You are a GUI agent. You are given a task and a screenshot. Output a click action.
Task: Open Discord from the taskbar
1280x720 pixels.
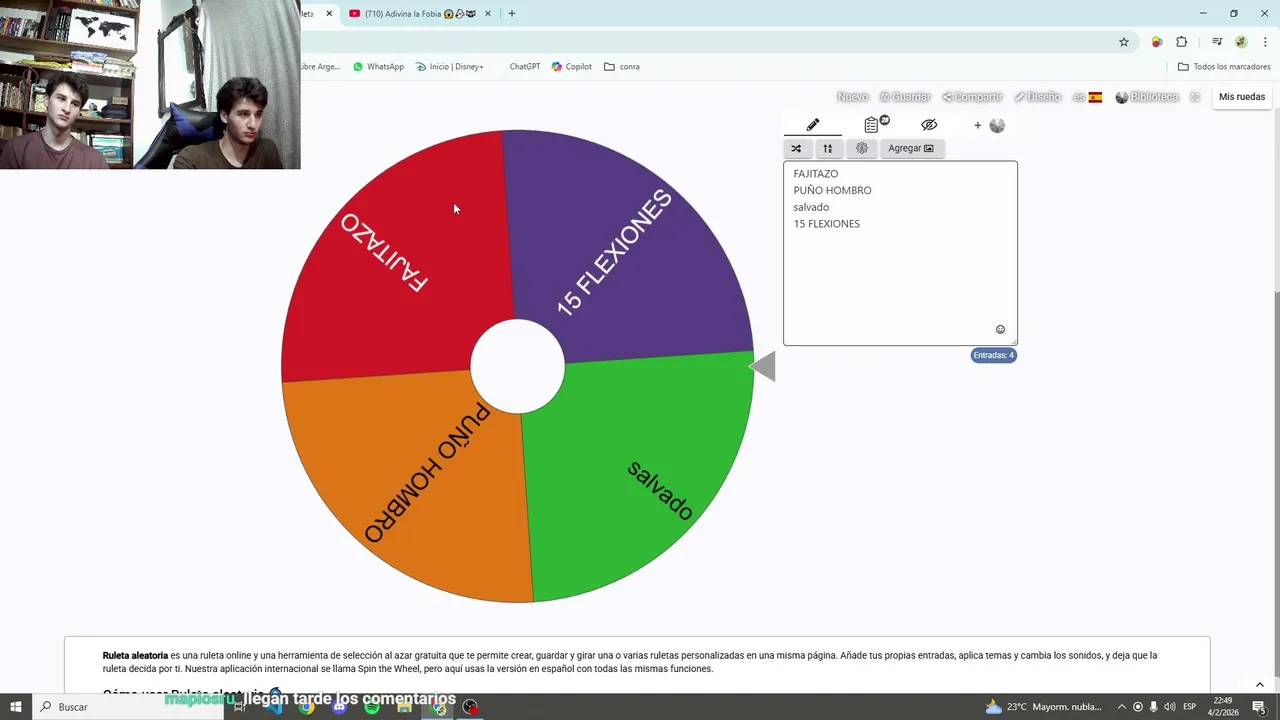339,707
